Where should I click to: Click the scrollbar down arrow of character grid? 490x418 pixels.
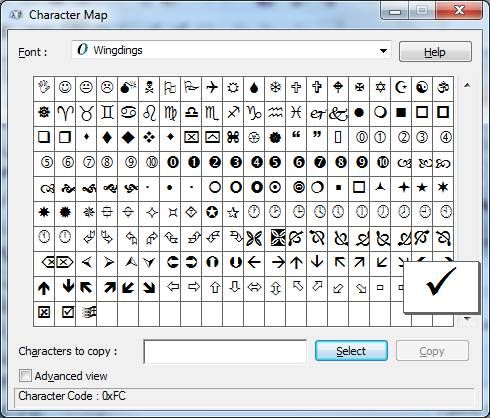click(x=467, y=319)
